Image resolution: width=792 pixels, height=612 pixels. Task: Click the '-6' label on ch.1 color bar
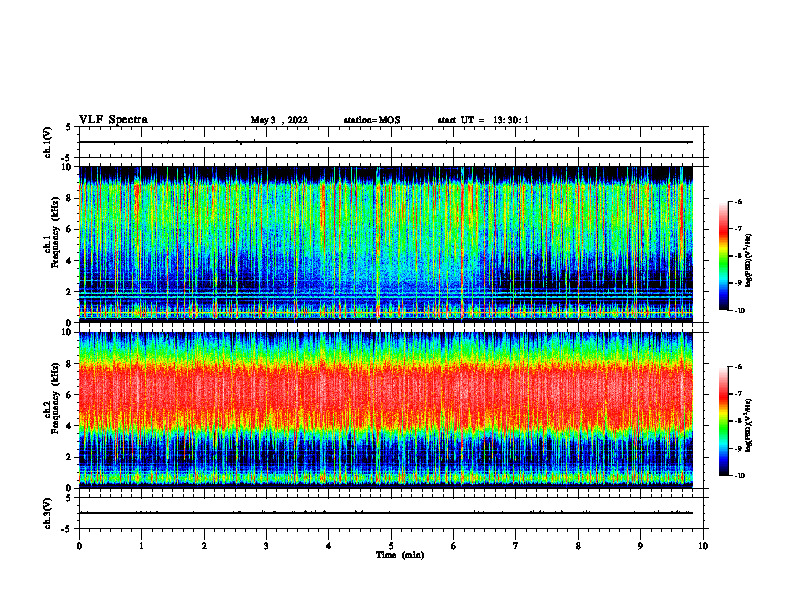[x=738, y=202]
